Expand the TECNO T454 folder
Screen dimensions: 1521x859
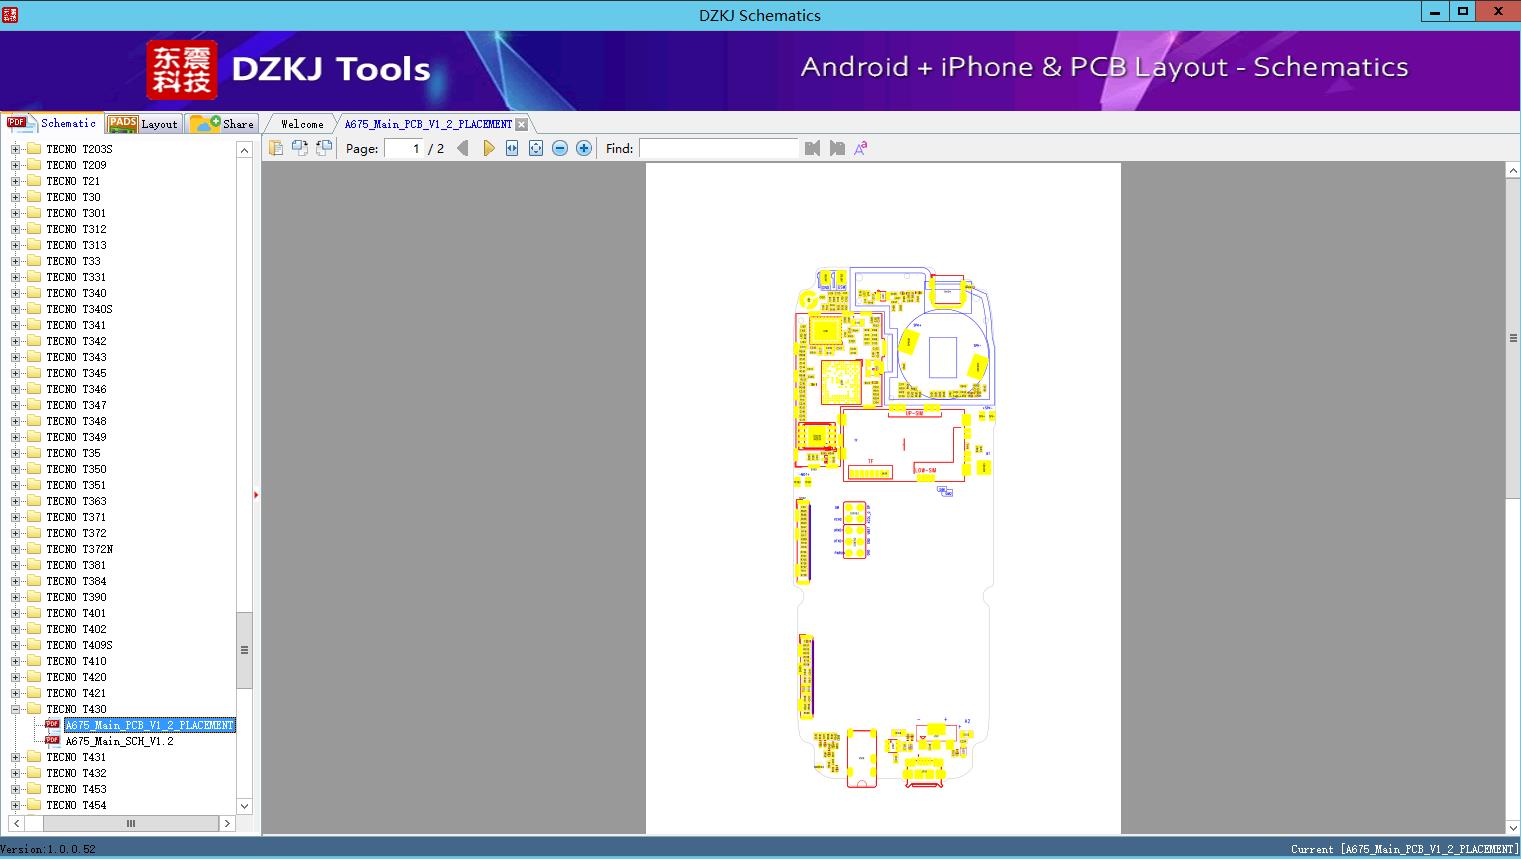tap(15, 805)
